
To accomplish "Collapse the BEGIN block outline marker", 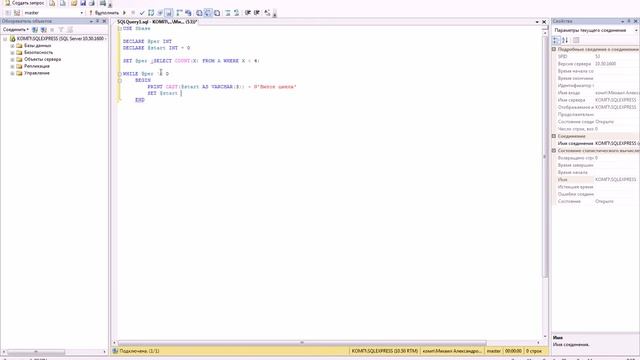I will tap(120, 80).
